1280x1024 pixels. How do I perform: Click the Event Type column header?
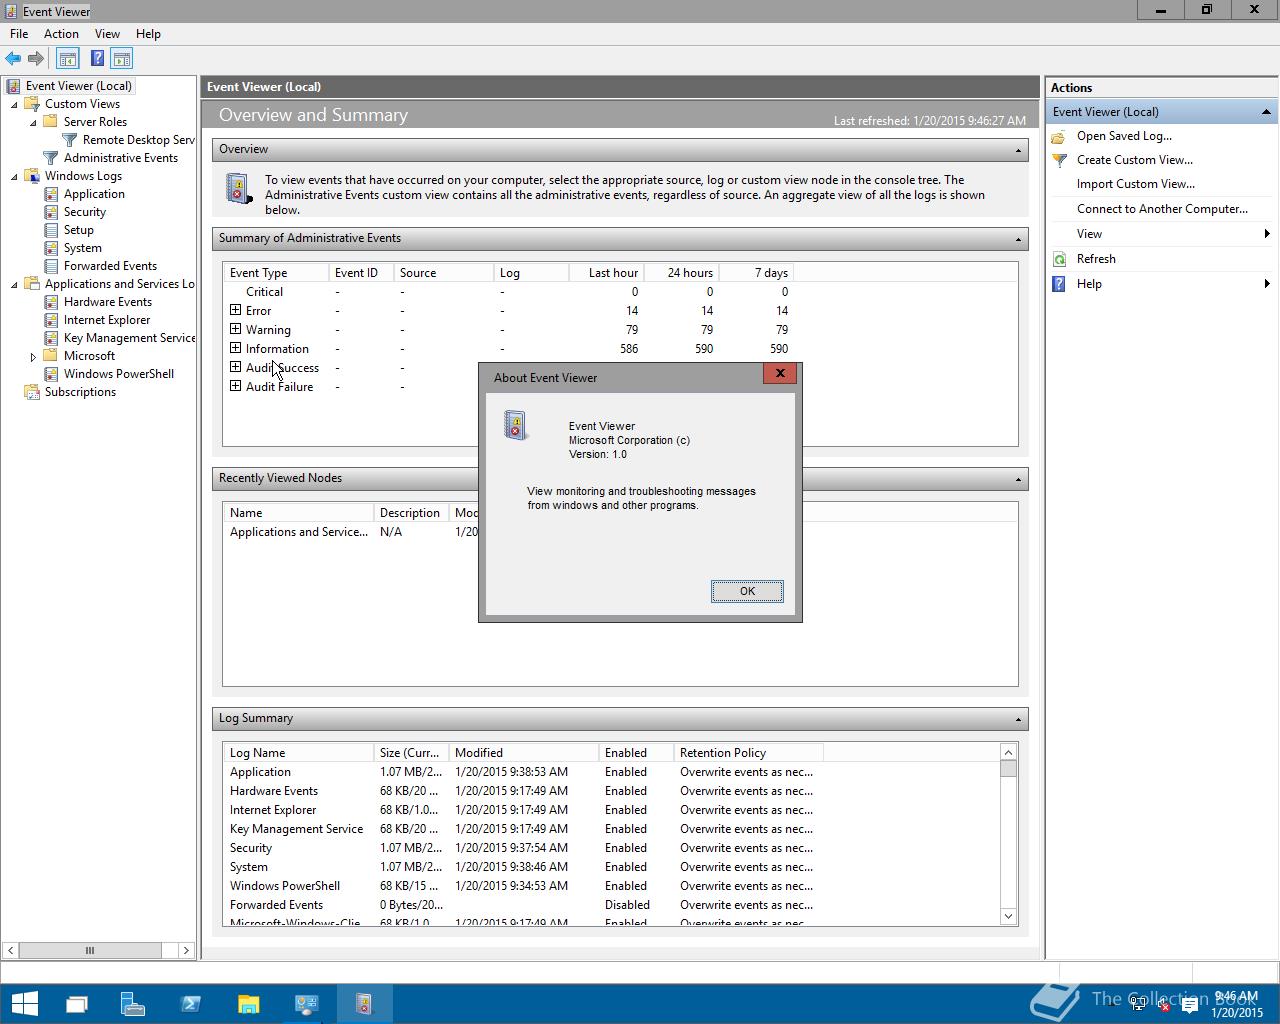coord(276,273)
